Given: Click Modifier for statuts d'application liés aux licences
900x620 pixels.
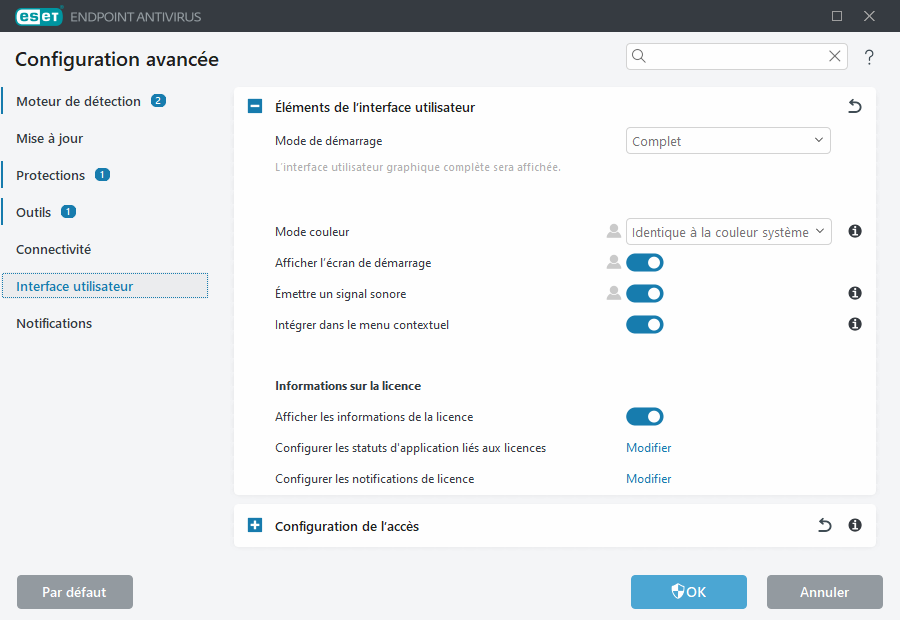Looking at the screenshot, I should 649,448.
